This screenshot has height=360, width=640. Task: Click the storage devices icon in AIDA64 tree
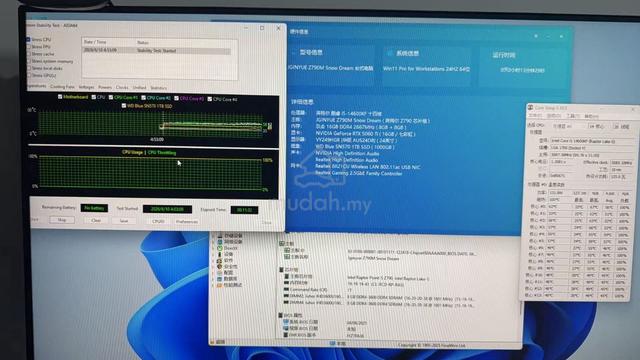point(220,236)
